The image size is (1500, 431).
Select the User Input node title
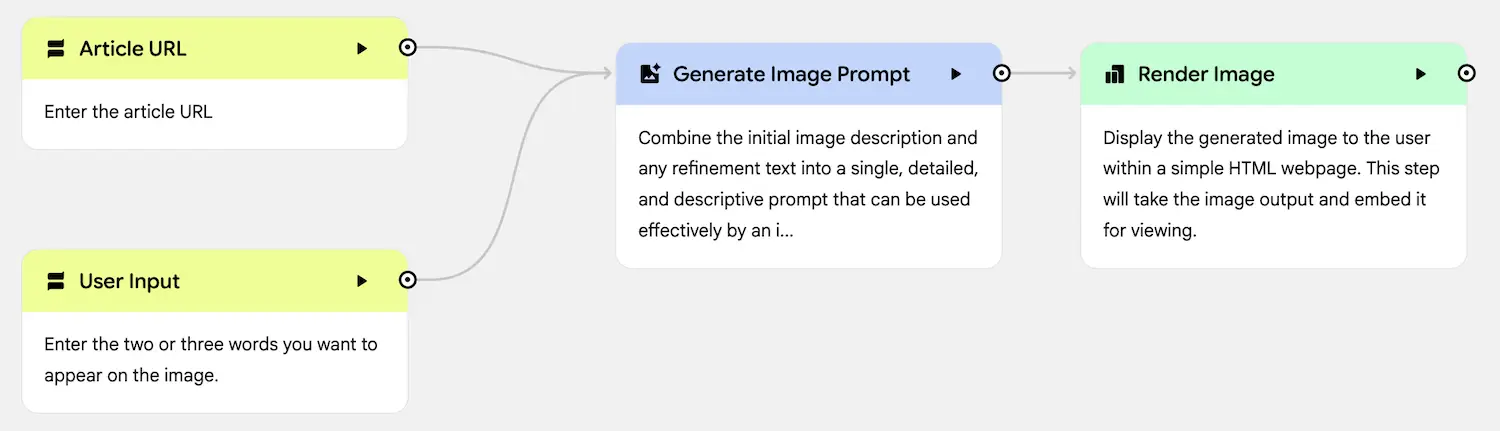pos(130,281)
